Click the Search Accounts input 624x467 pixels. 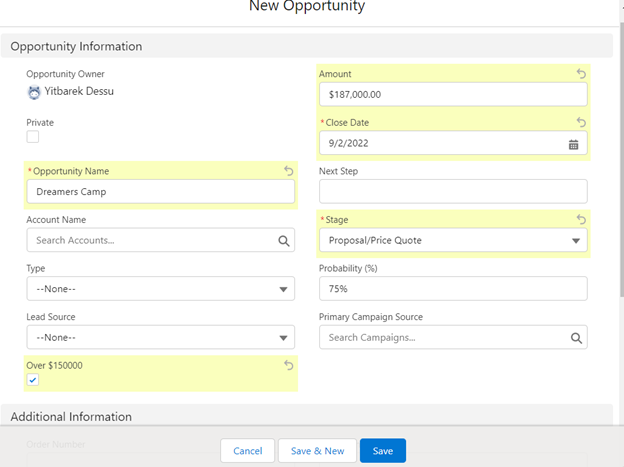click(x=160, y=240)
